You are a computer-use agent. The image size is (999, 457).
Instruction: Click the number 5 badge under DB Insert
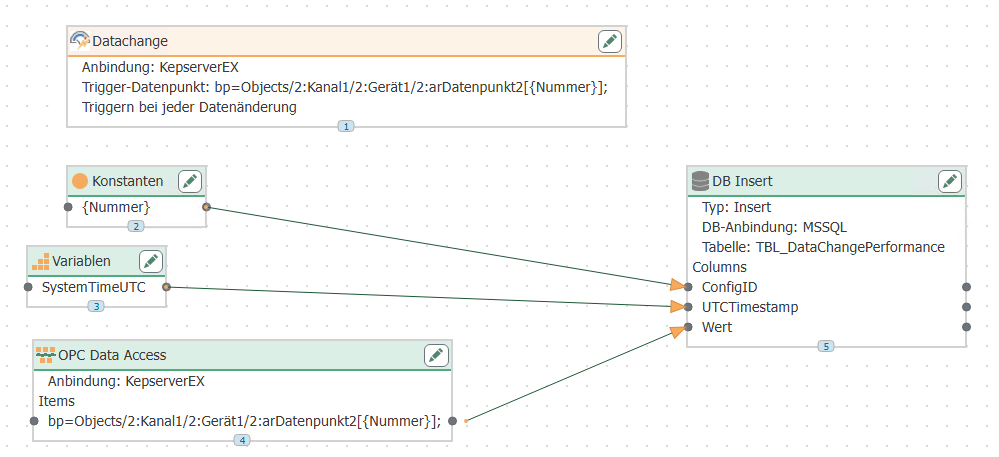(x=825, y=346)
